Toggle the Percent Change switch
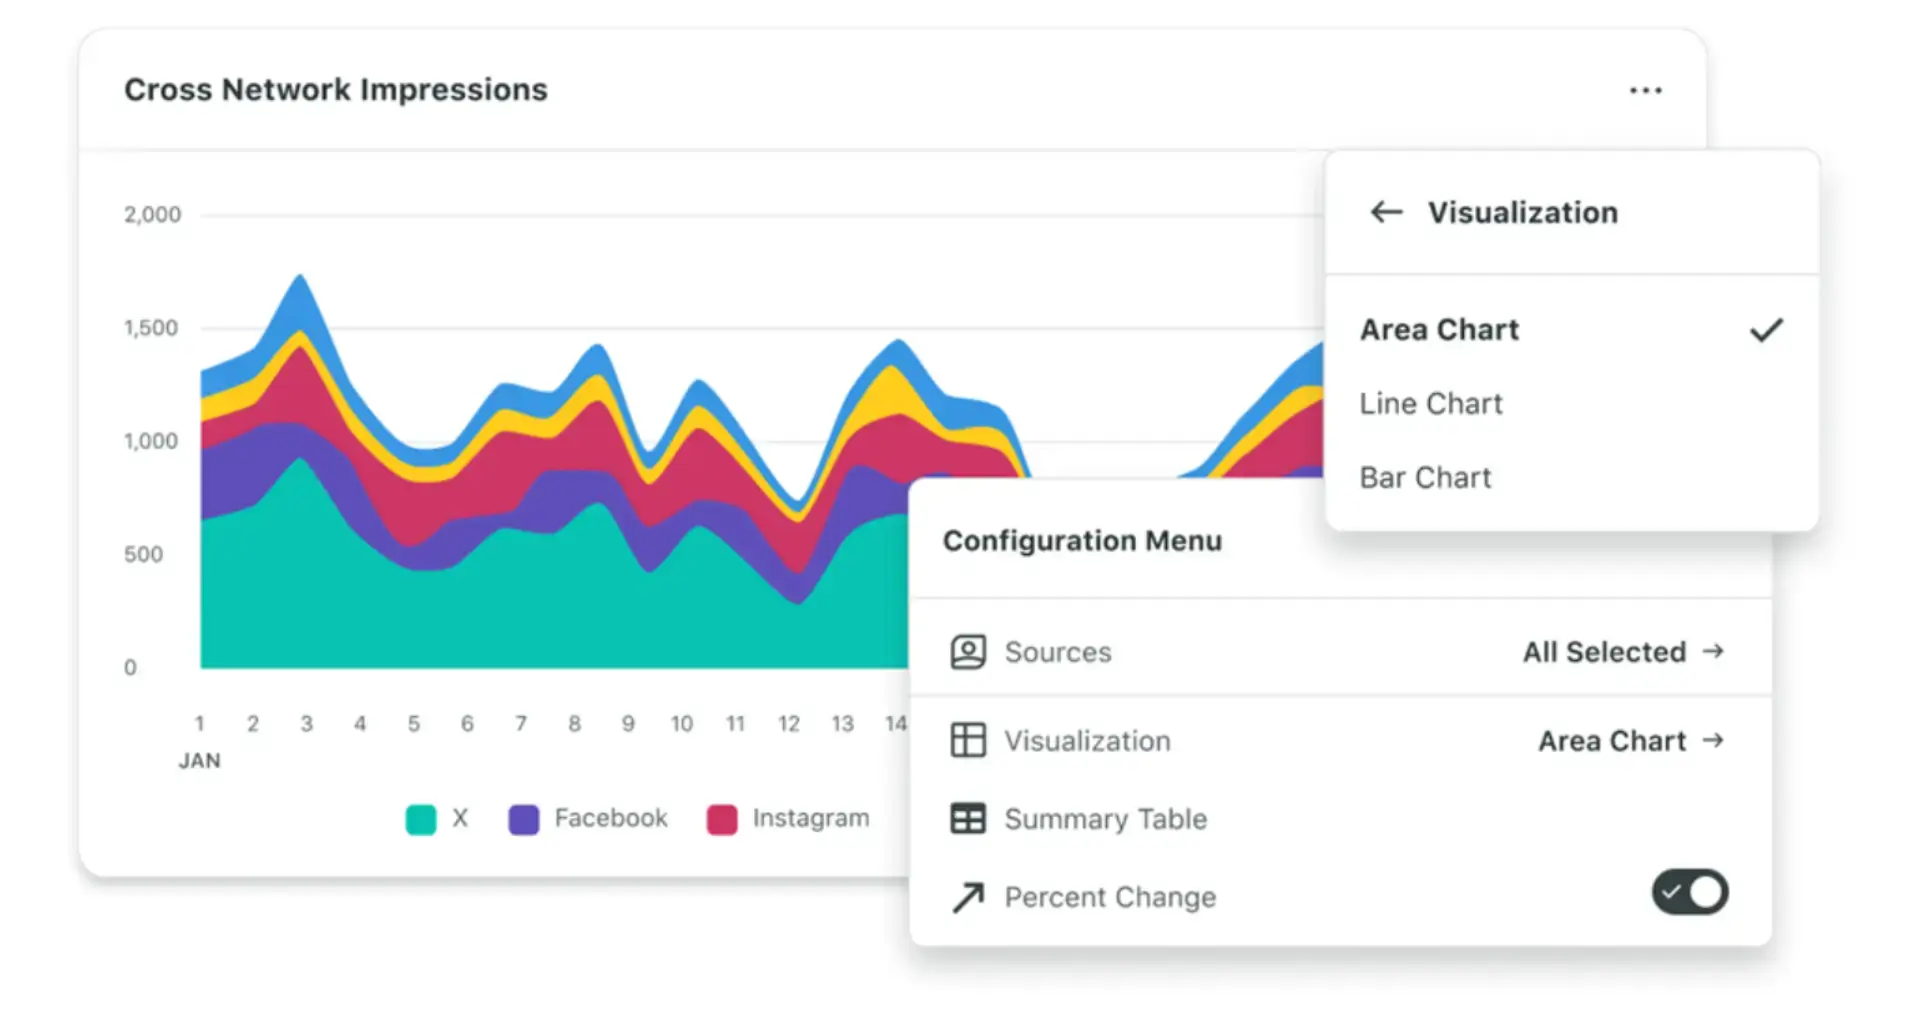Screen dimensions: 1920x1020 pyautogui.click(x=1690, y=892)
